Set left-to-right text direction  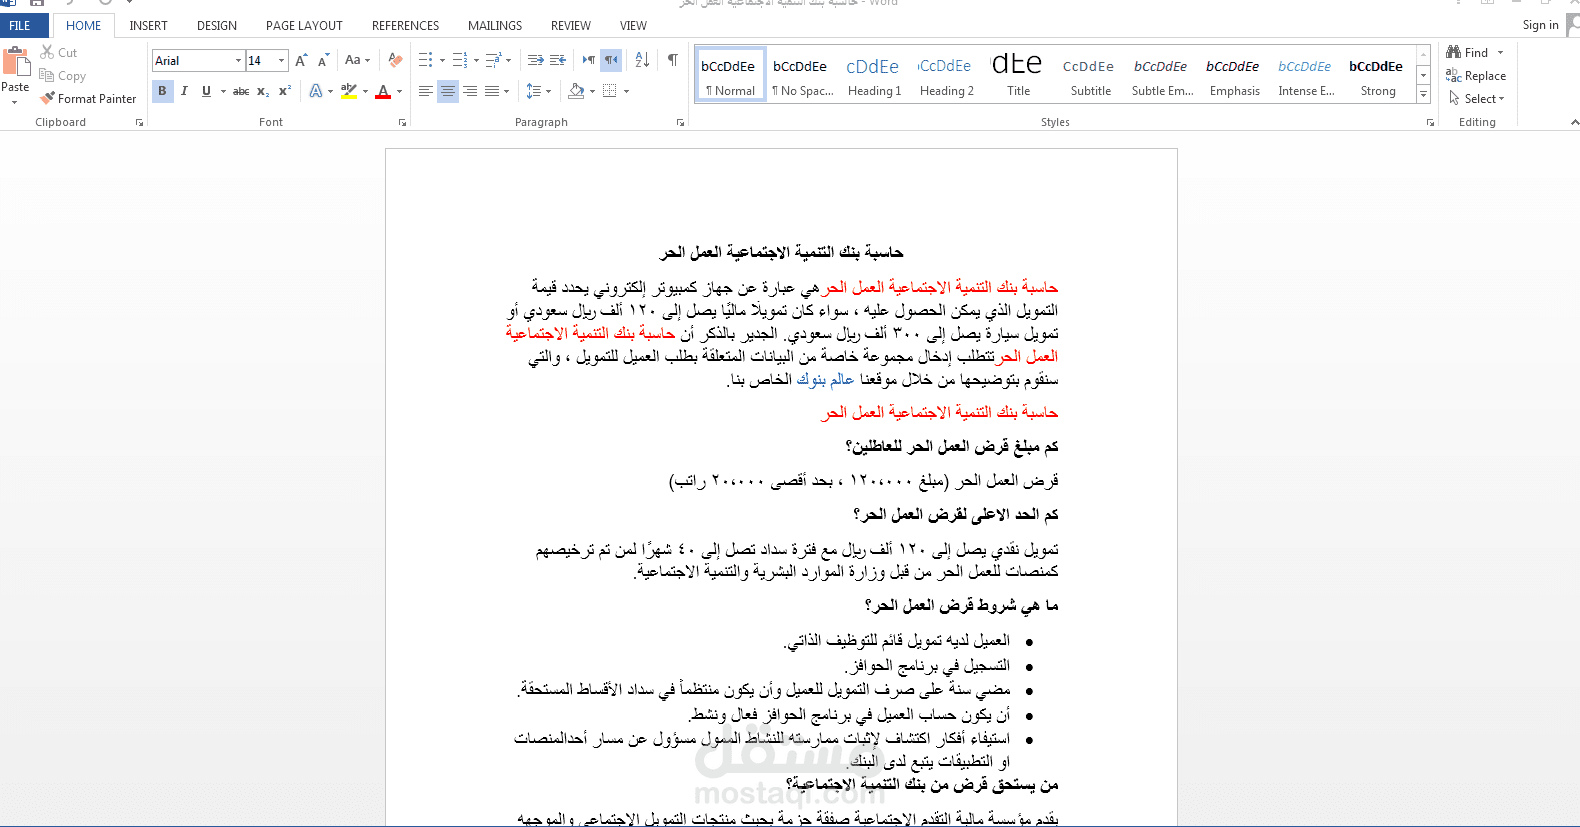[589, 60]
